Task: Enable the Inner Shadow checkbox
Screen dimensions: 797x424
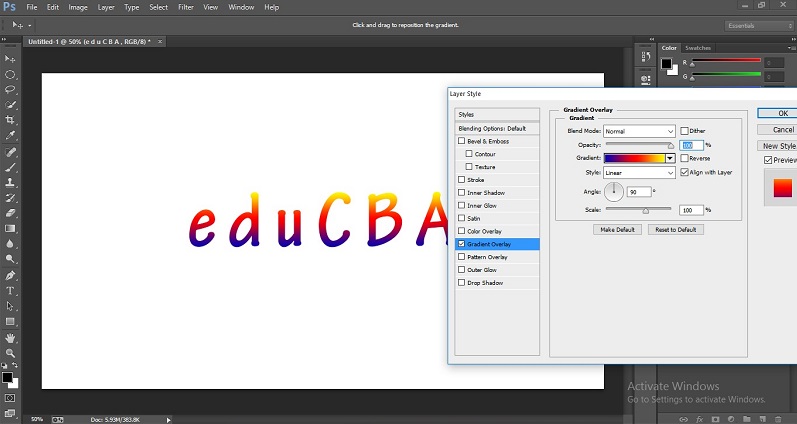Action: [x=462, y=192]
